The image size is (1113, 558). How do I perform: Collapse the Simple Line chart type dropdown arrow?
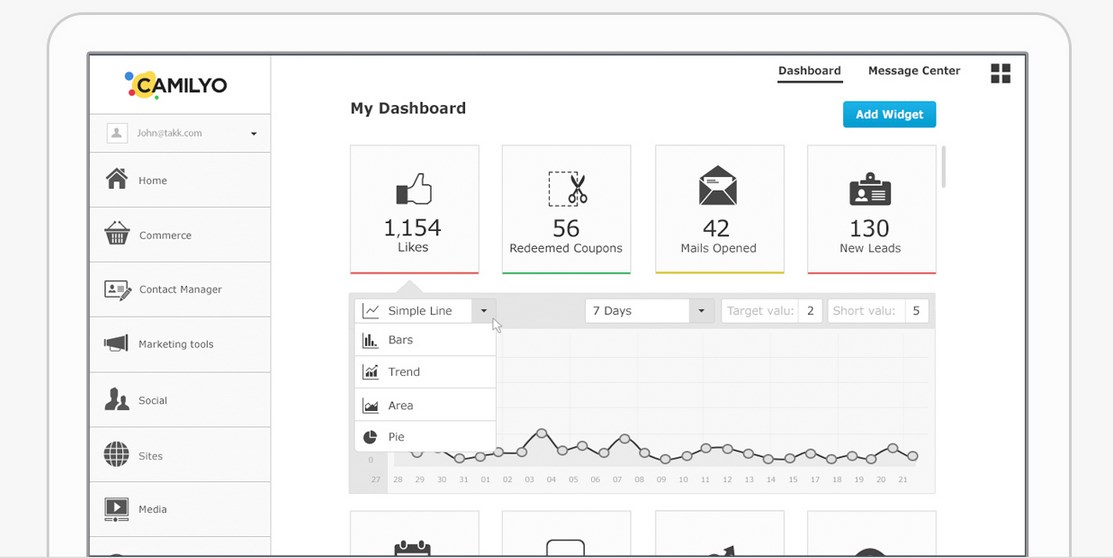pyautogui.click(x=483, y=311)
